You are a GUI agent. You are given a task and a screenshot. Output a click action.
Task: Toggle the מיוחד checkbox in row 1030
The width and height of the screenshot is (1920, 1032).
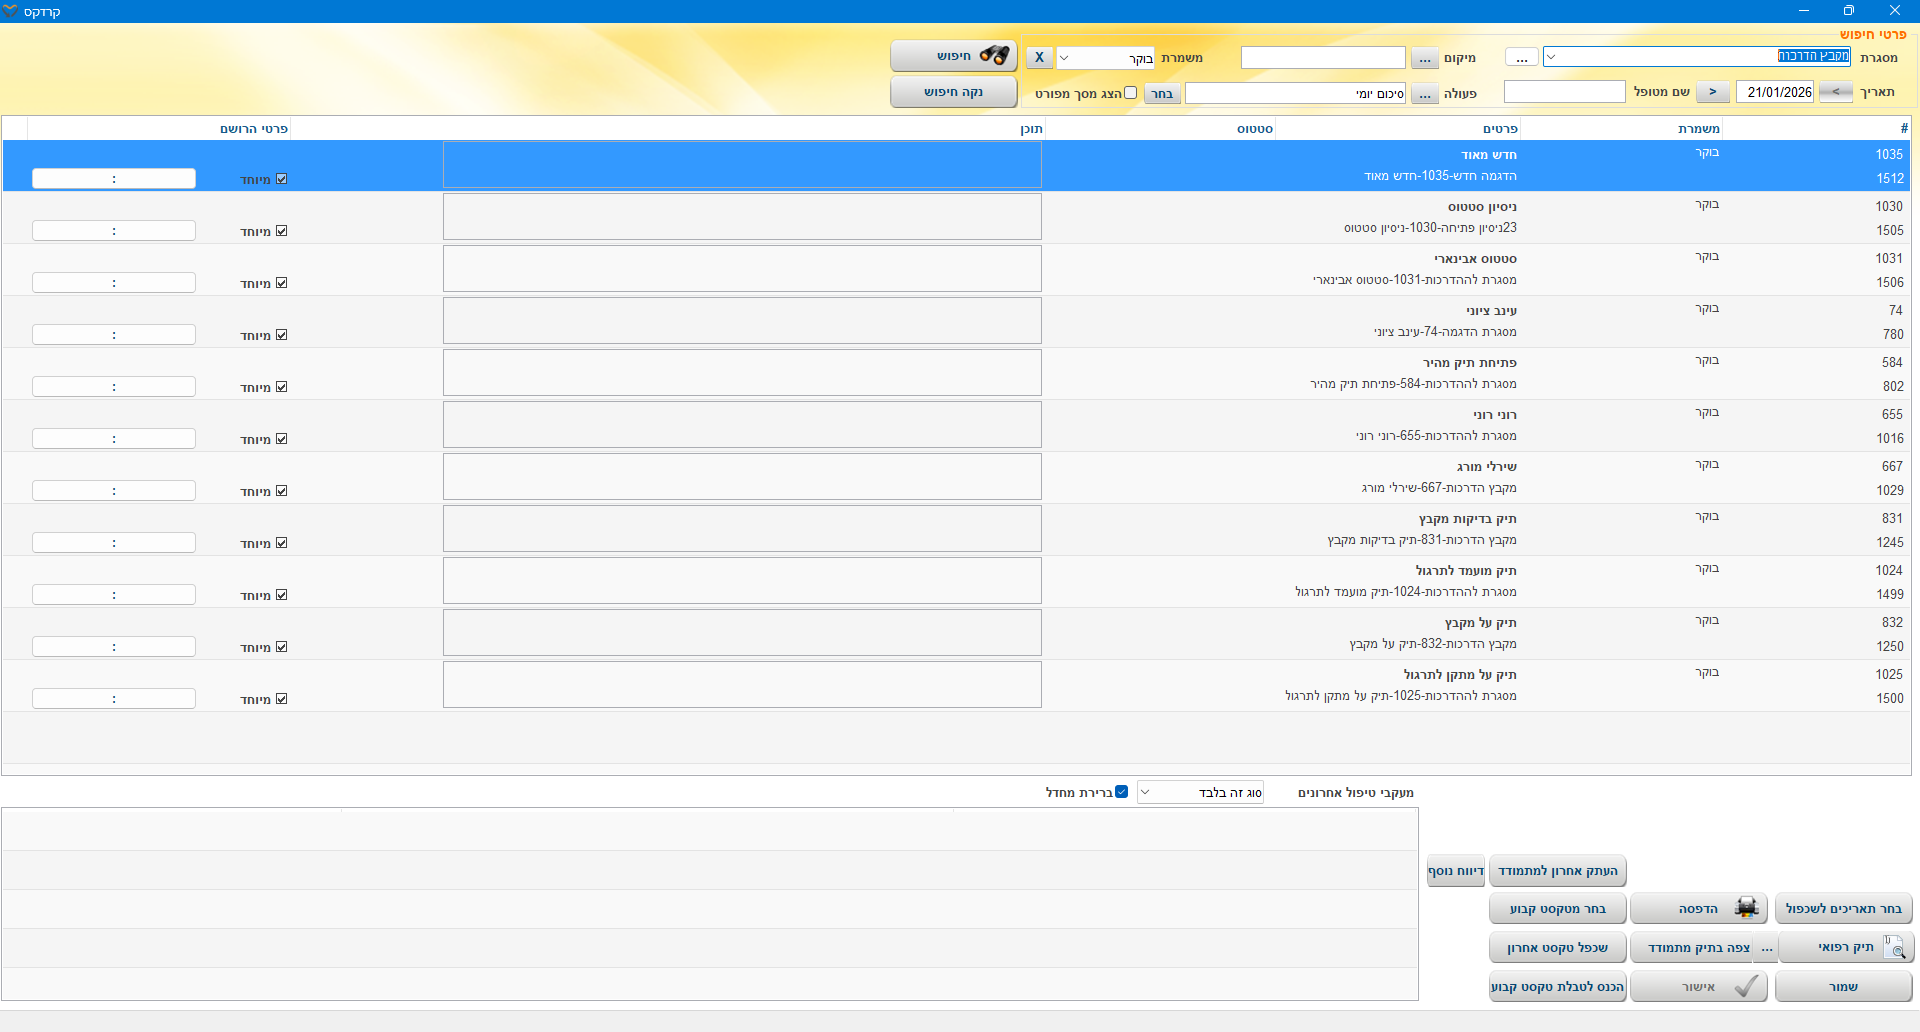click(282, 231)
